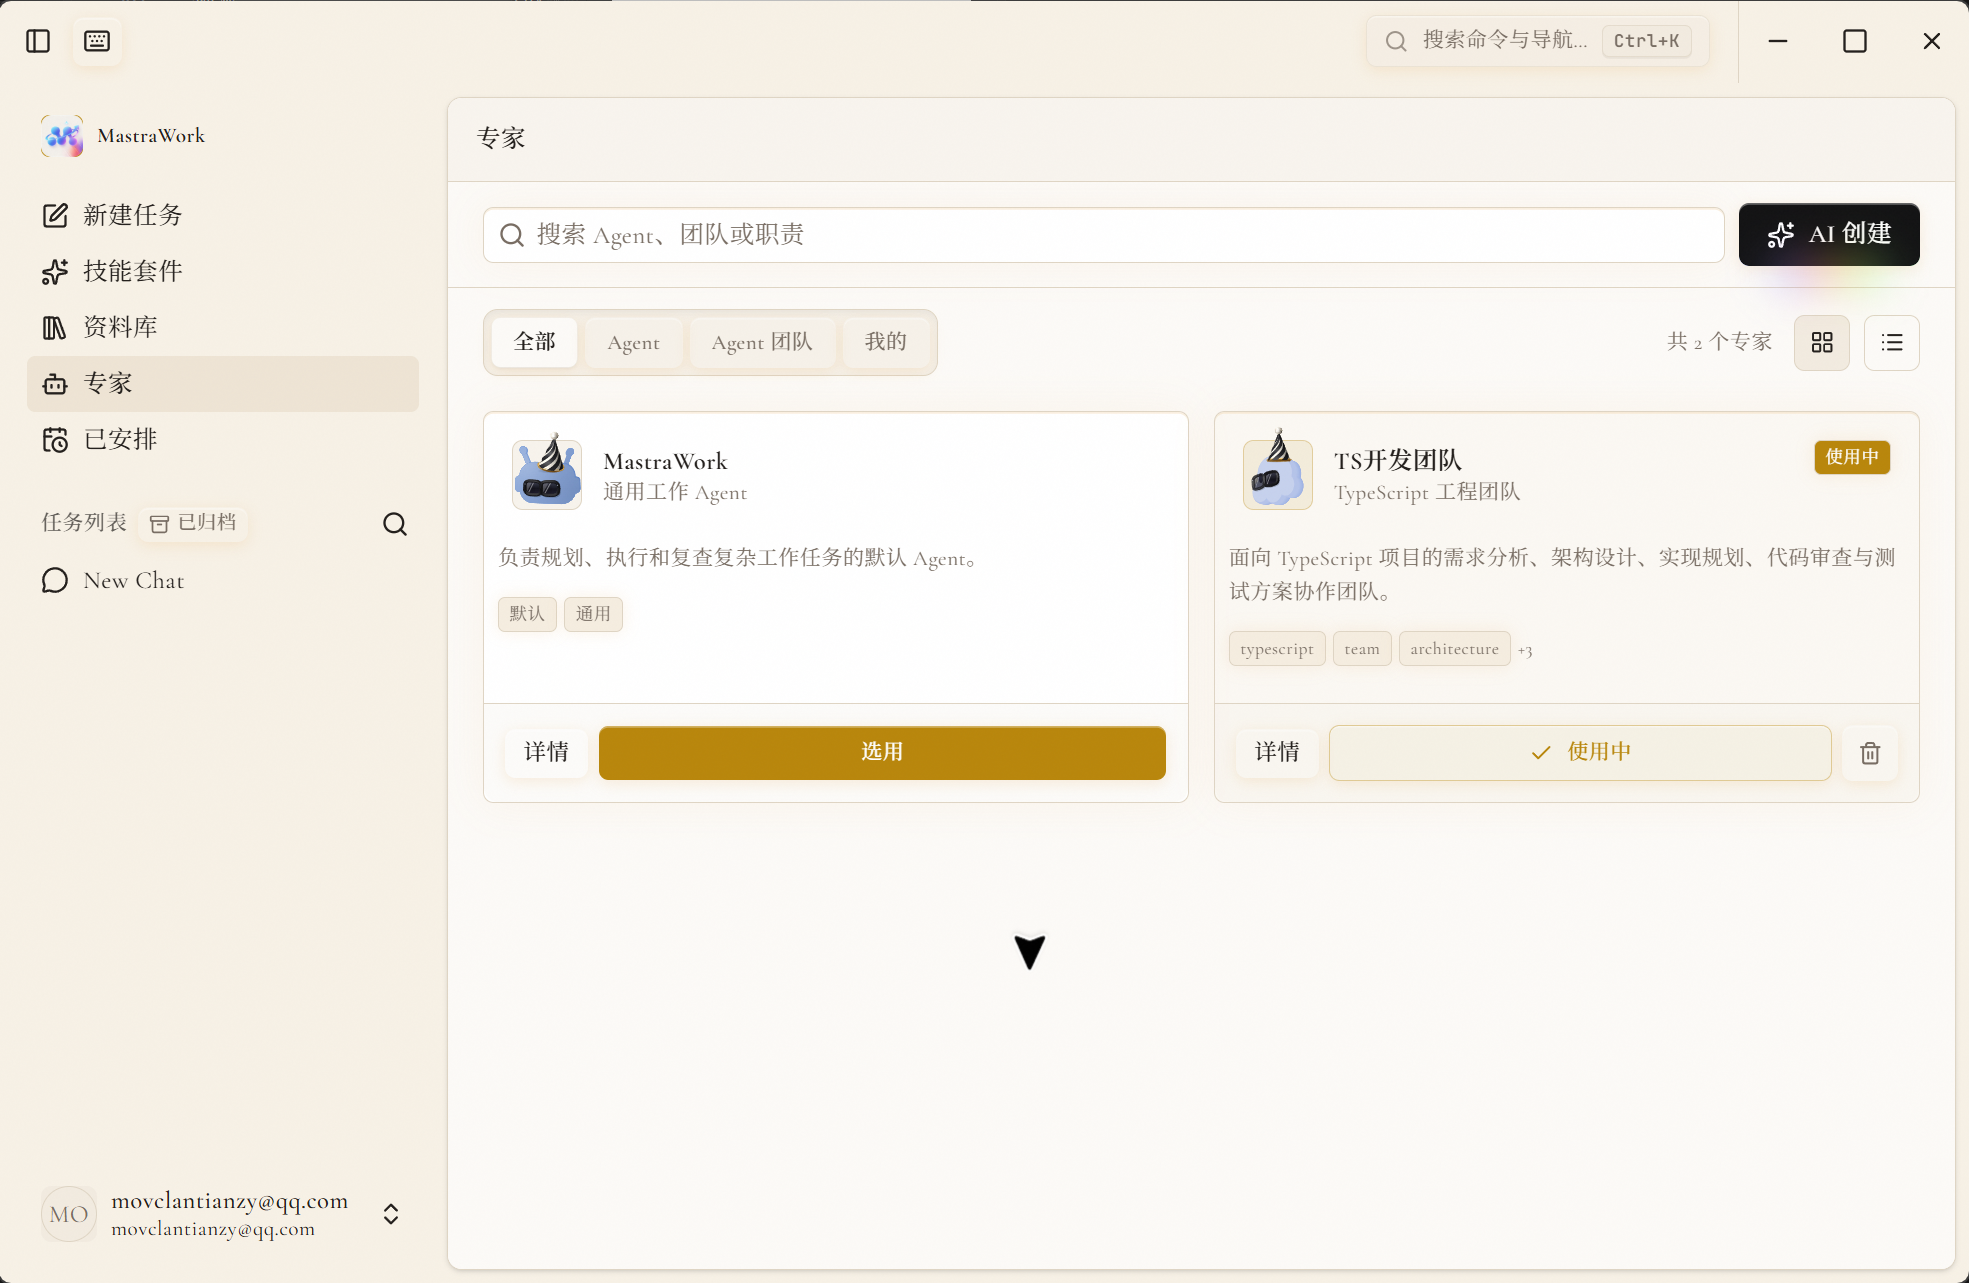Viewport: 1969px width, 1283px height.
Task: Click the 使用中 badge on TS开发团队
Action: [x=1852, y=457]
